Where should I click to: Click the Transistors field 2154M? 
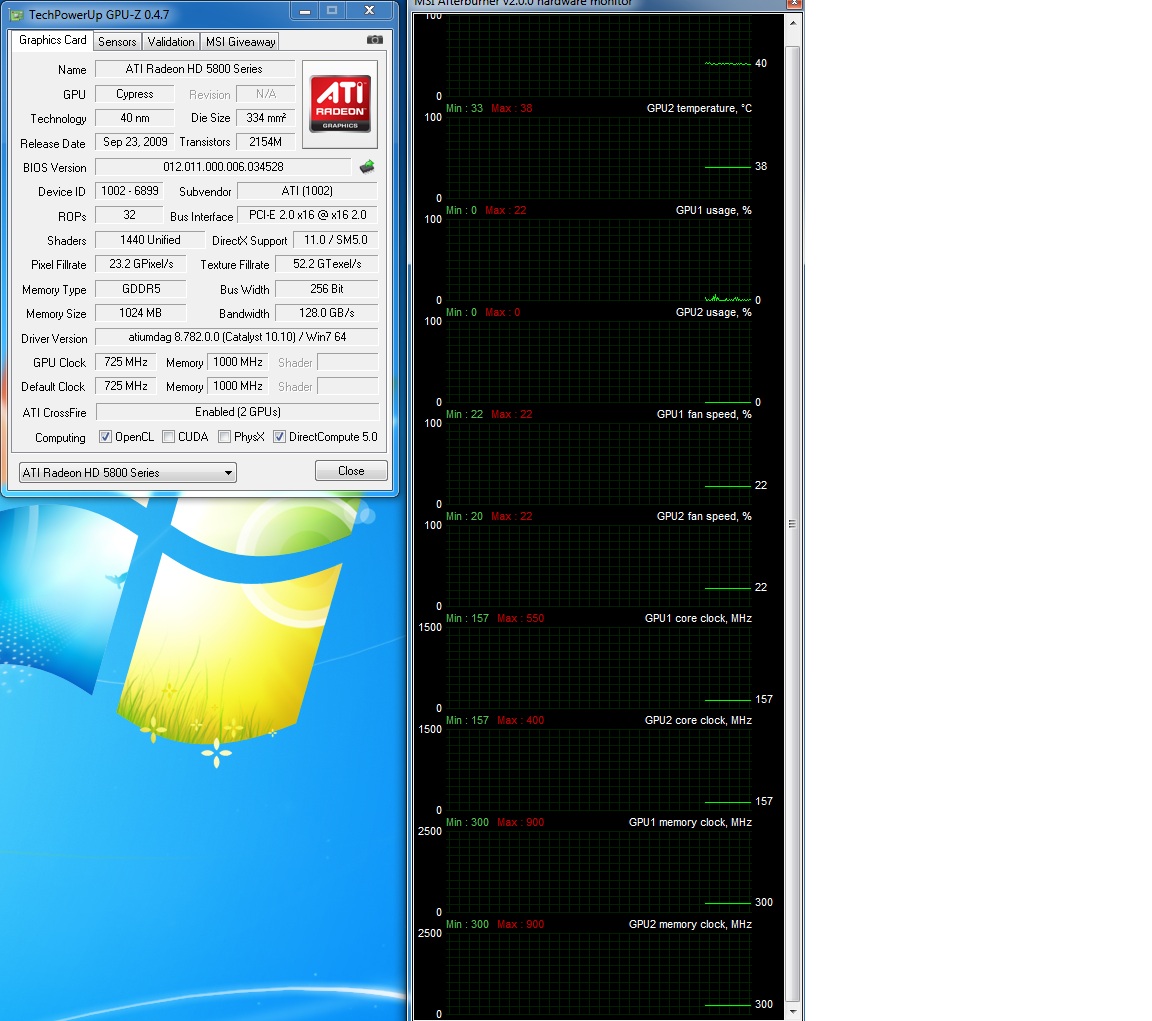265,142
